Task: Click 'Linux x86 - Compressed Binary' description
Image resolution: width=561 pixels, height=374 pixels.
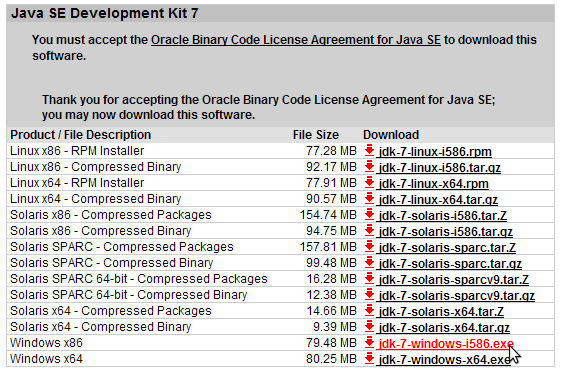Action: click(96, 167)
